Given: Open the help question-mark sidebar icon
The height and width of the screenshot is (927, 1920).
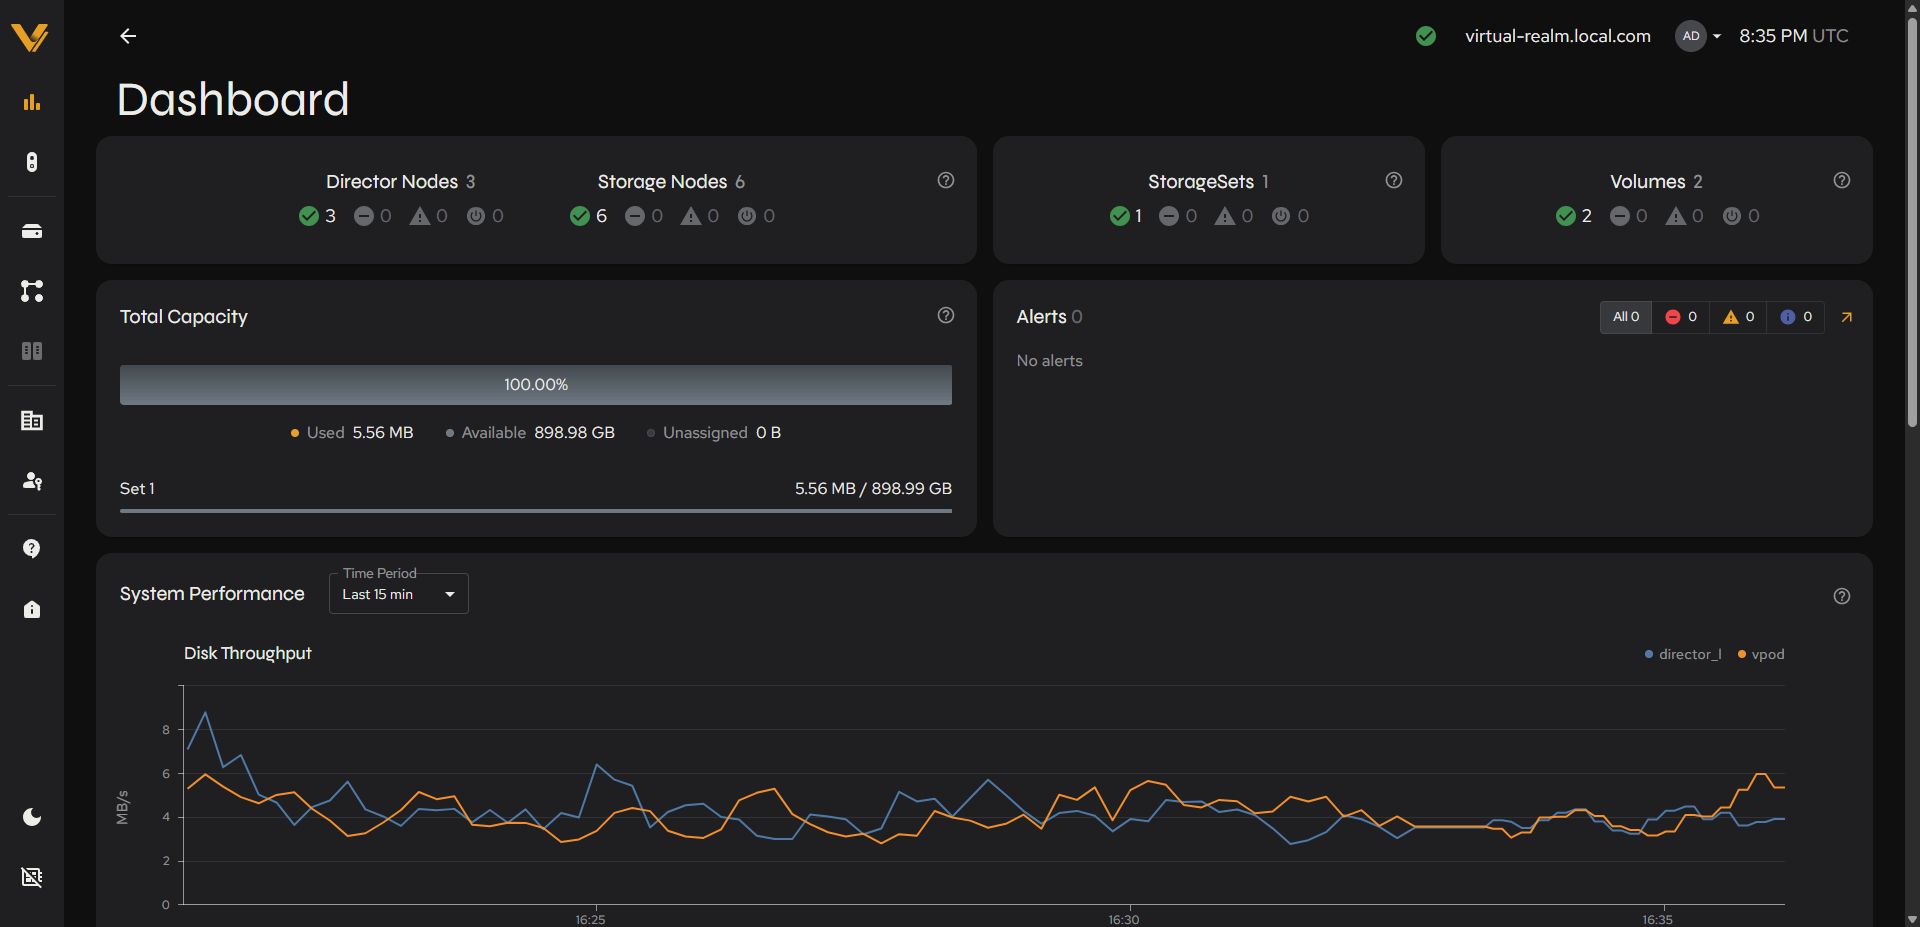Looking at the screenshot, I should point(32,548).
